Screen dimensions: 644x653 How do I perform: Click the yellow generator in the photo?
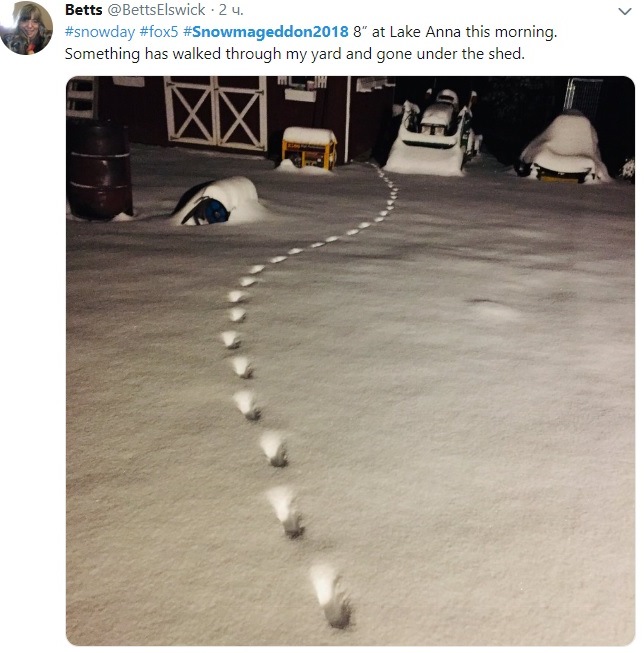(x=310, y=149)
